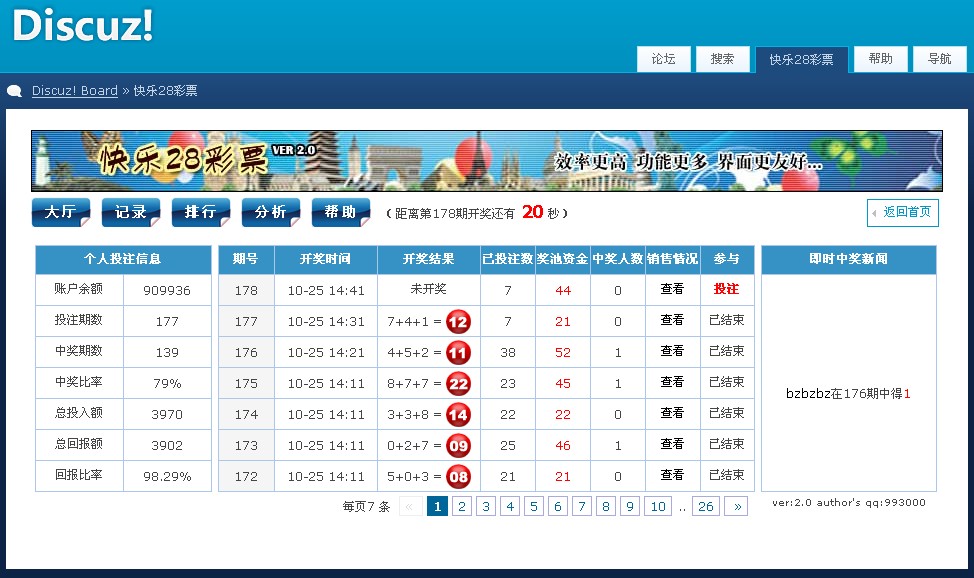Click the red result ball 22
This screenshot has height=578, width=974.
point(458,384)
